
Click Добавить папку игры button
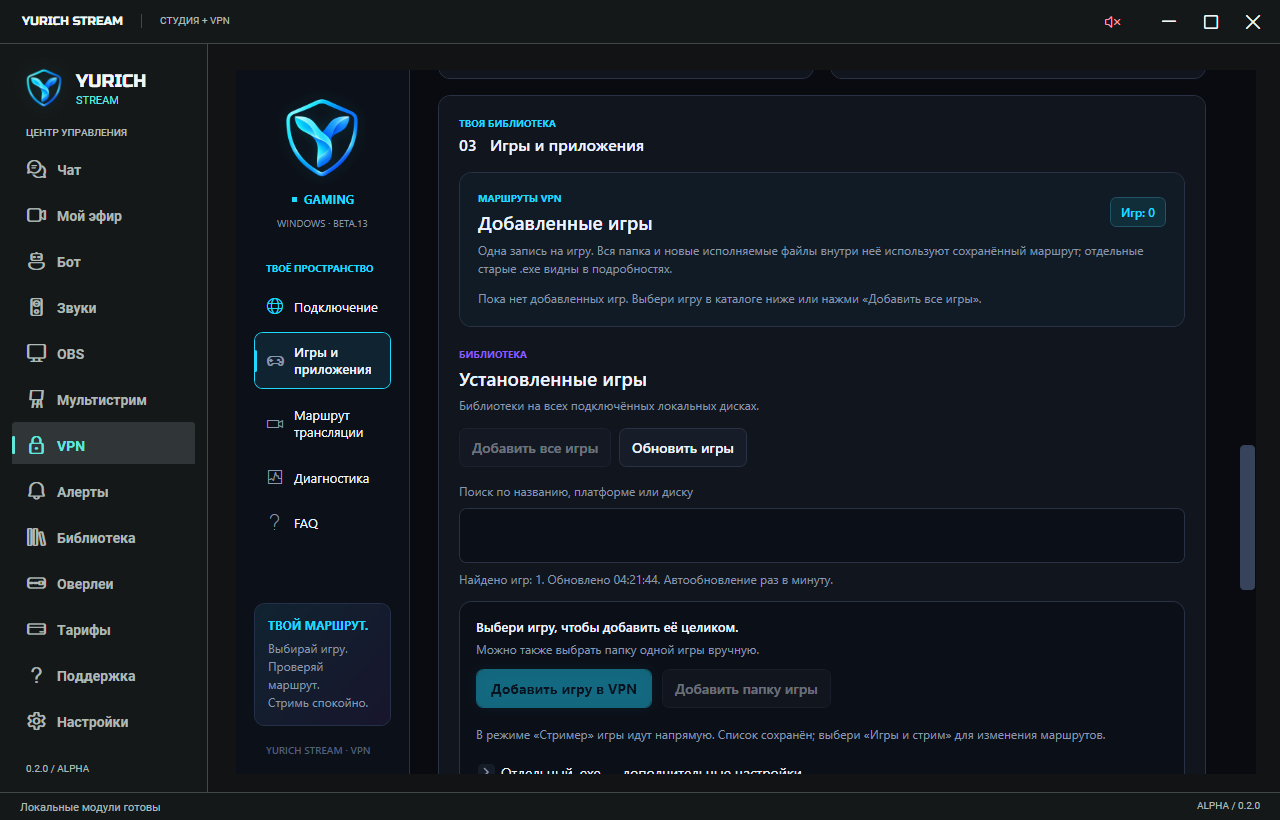point(746,689)
